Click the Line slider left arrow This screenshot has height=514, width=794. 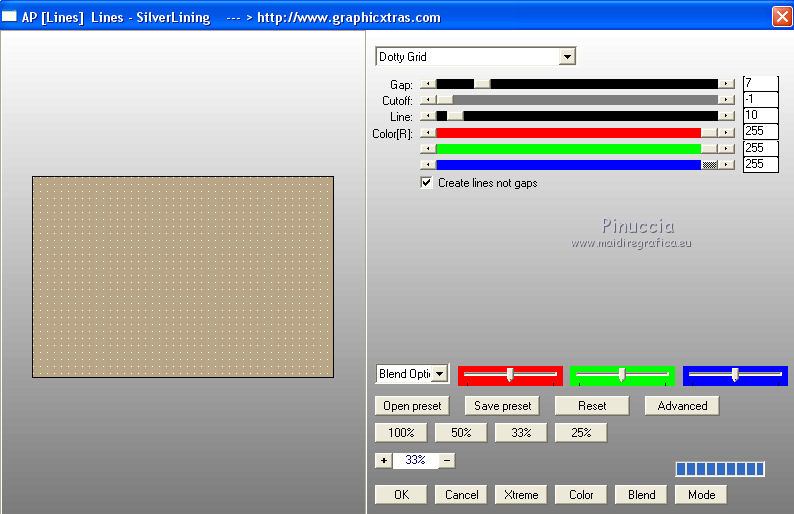tap(428, 116)
